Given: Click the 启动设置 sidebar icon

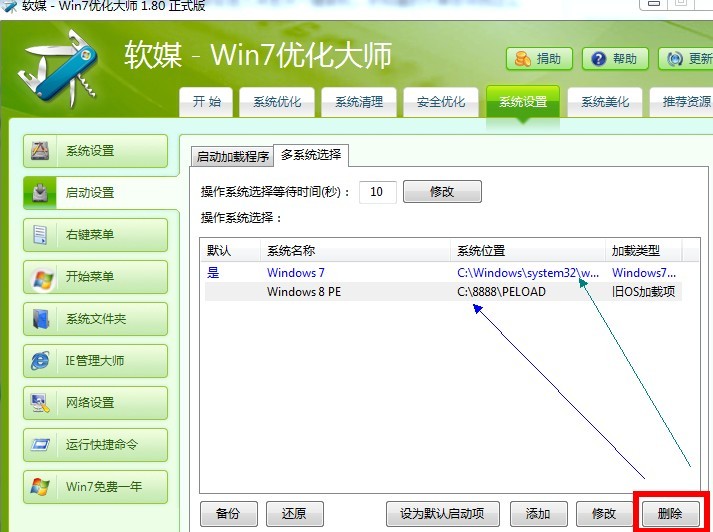Looking at the screenshot, I should (x=40, y=193).
